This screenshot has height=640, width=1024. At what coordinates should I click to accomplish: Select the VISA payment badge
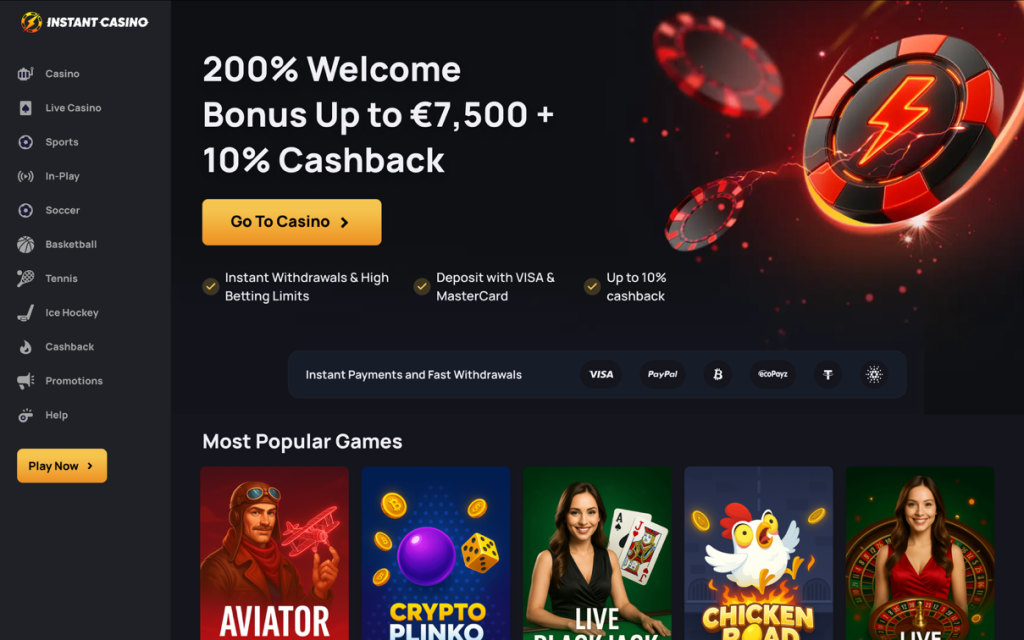pyautogui.click(x=601, y=374)
